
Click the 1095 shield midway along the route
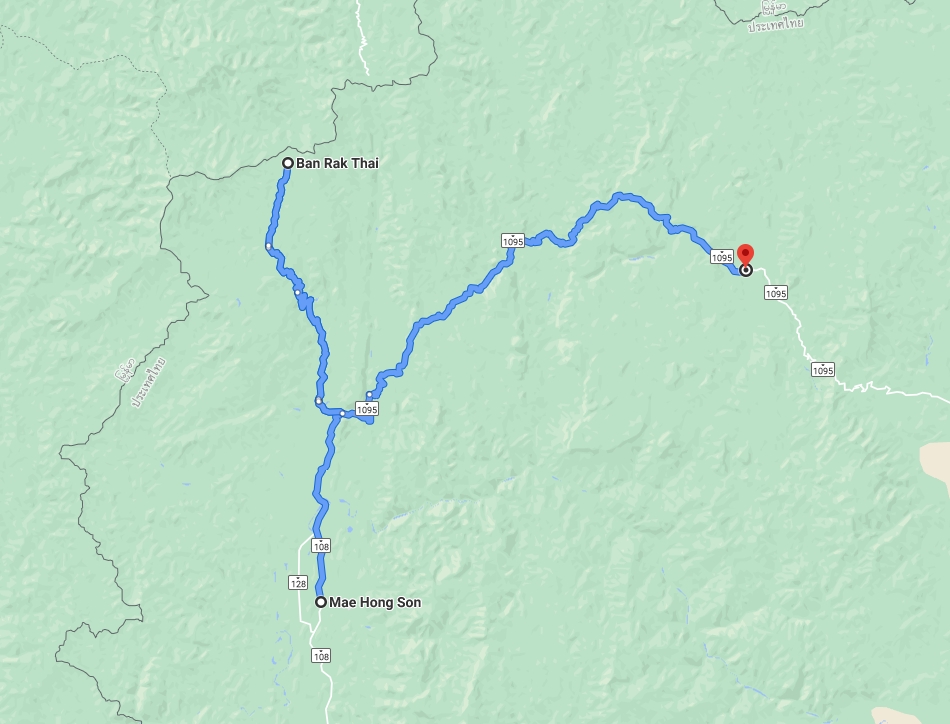pos(513,241)
